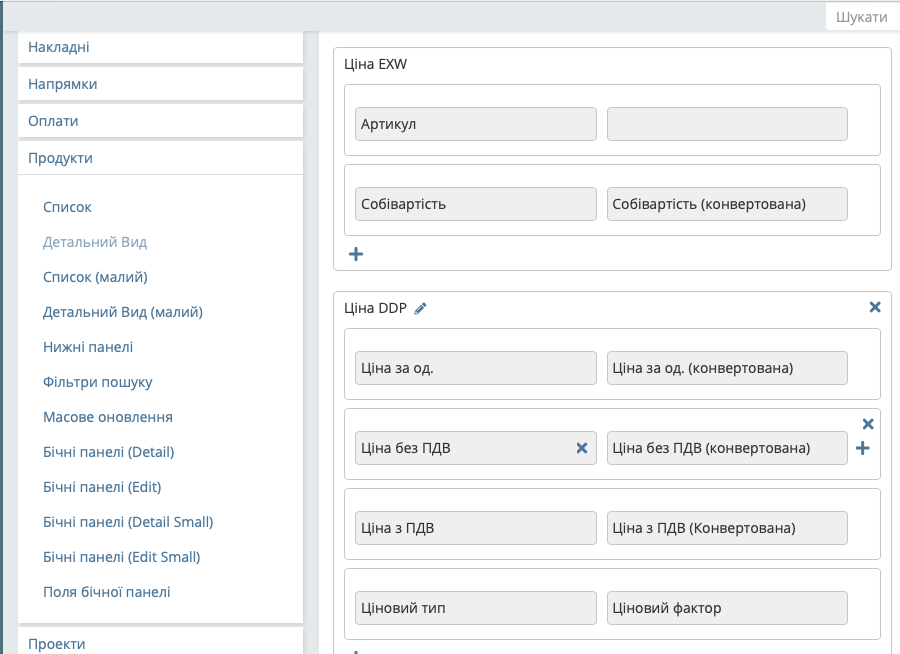Viewport: 900px width, 654px height.
Task: Delete the Ціна без ПДВ row
Action: 868,424
